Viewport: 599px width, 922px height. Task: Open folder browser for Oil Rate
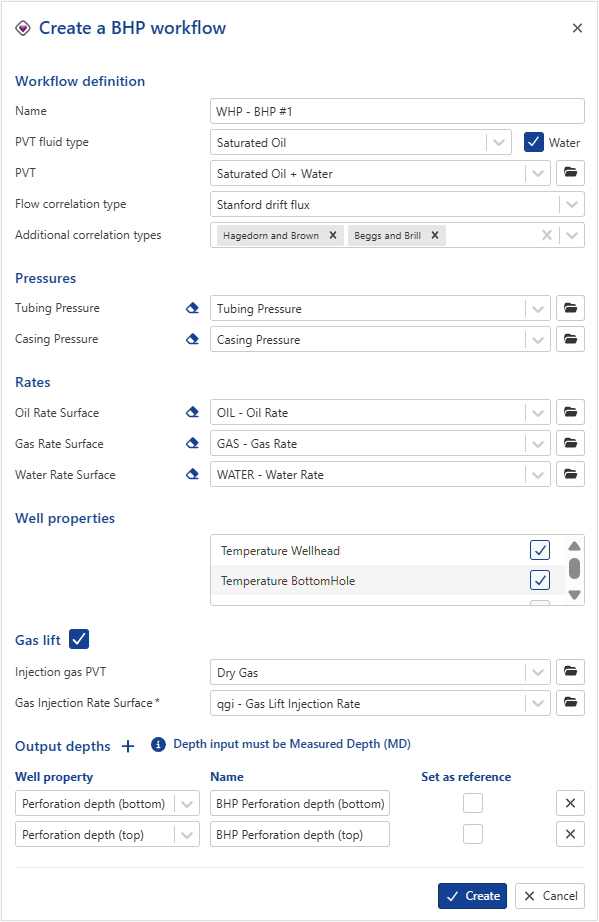(x=570, y=412)
